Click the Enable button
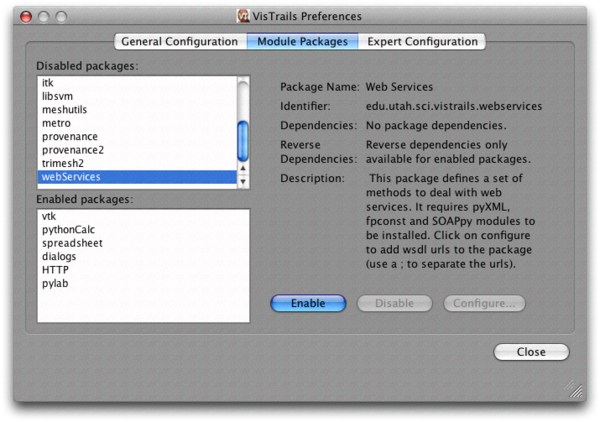 (308, 303)
